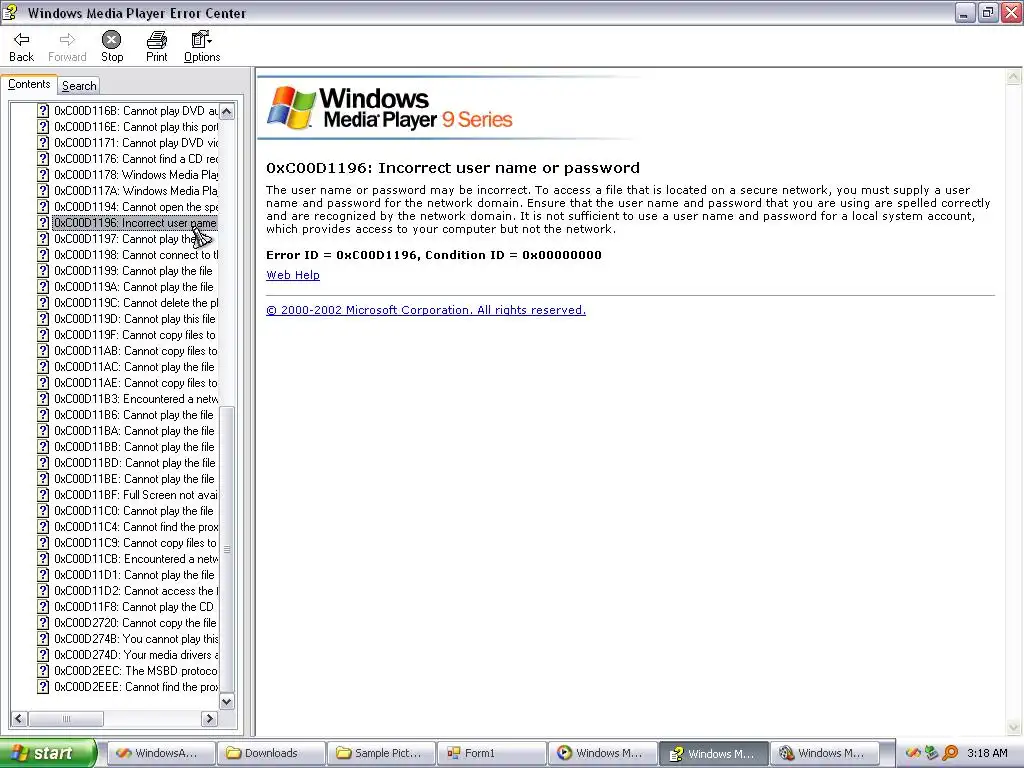Click contents vertical scrollbar thumb
This screenshot has width=1024, height=768.
(x=227, y=549)
